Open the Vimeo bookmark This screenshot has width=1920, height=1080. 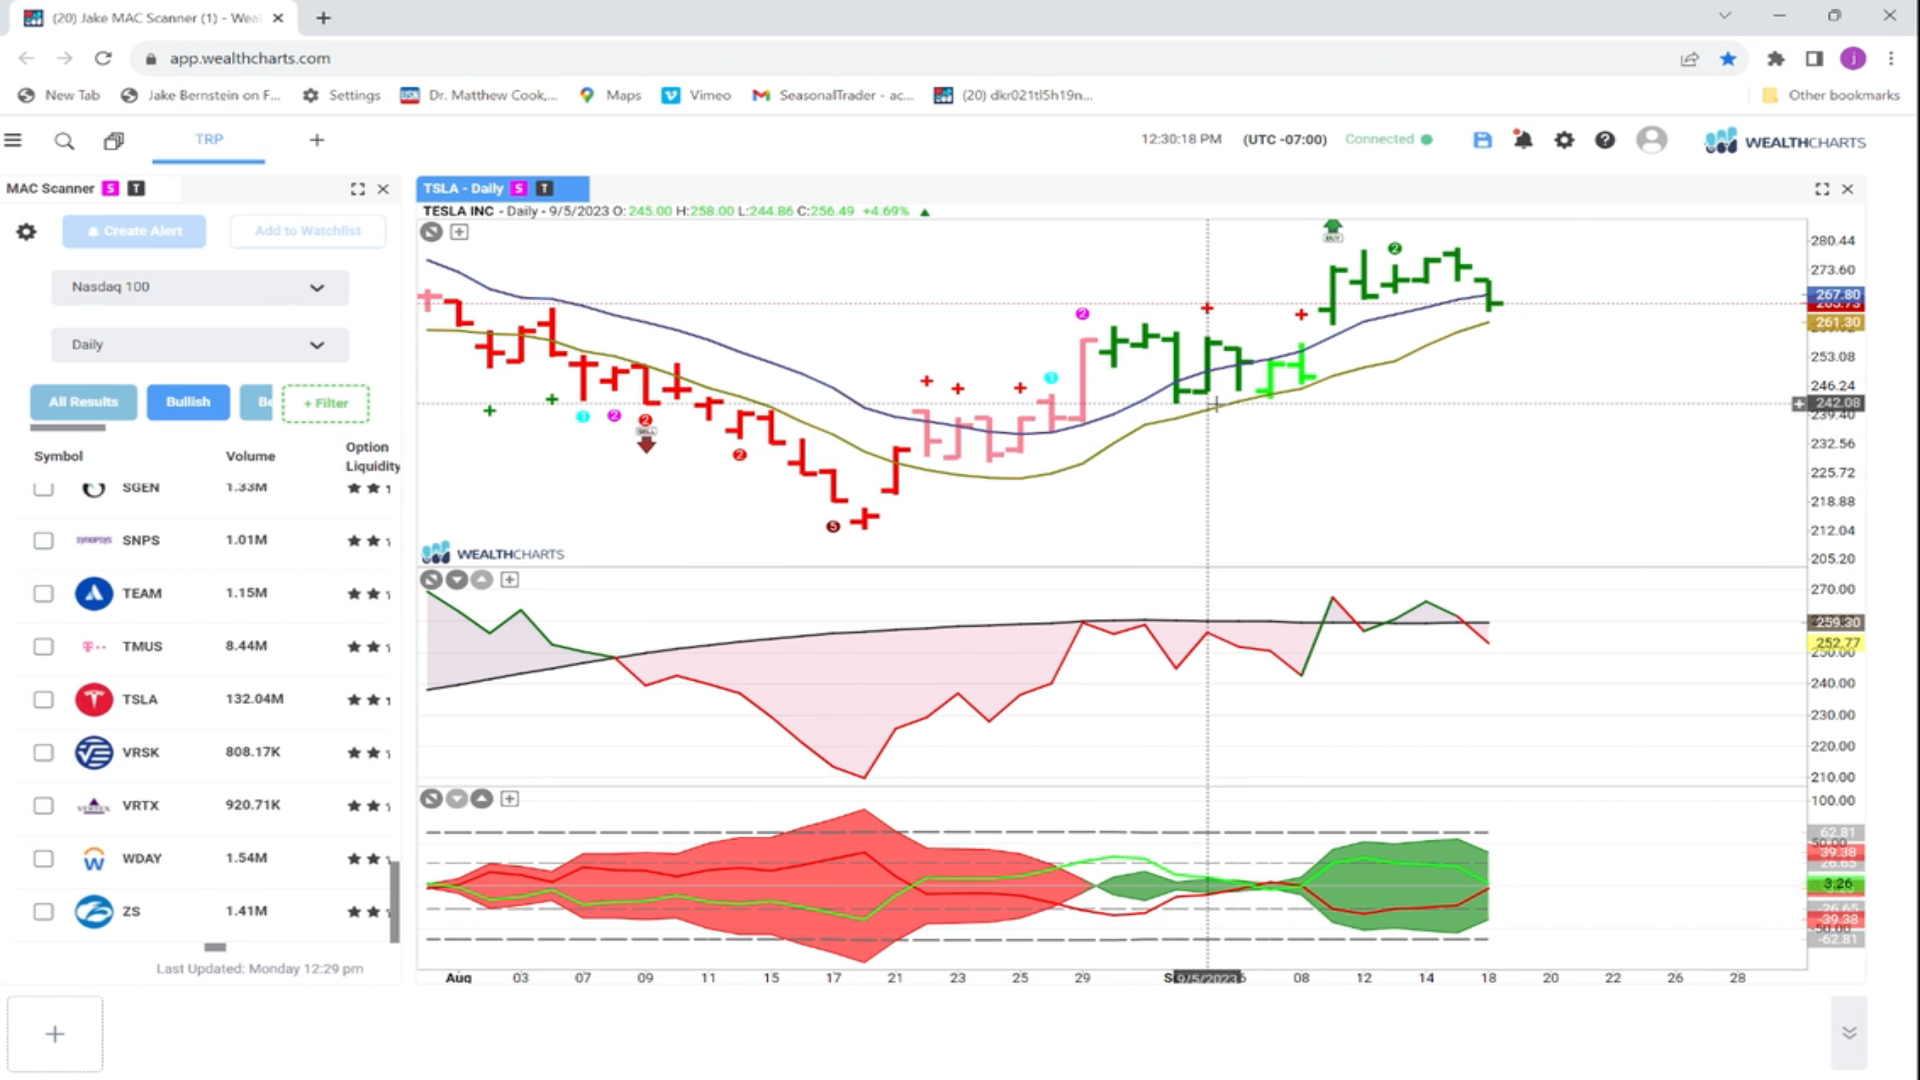(x=697, y=95)
